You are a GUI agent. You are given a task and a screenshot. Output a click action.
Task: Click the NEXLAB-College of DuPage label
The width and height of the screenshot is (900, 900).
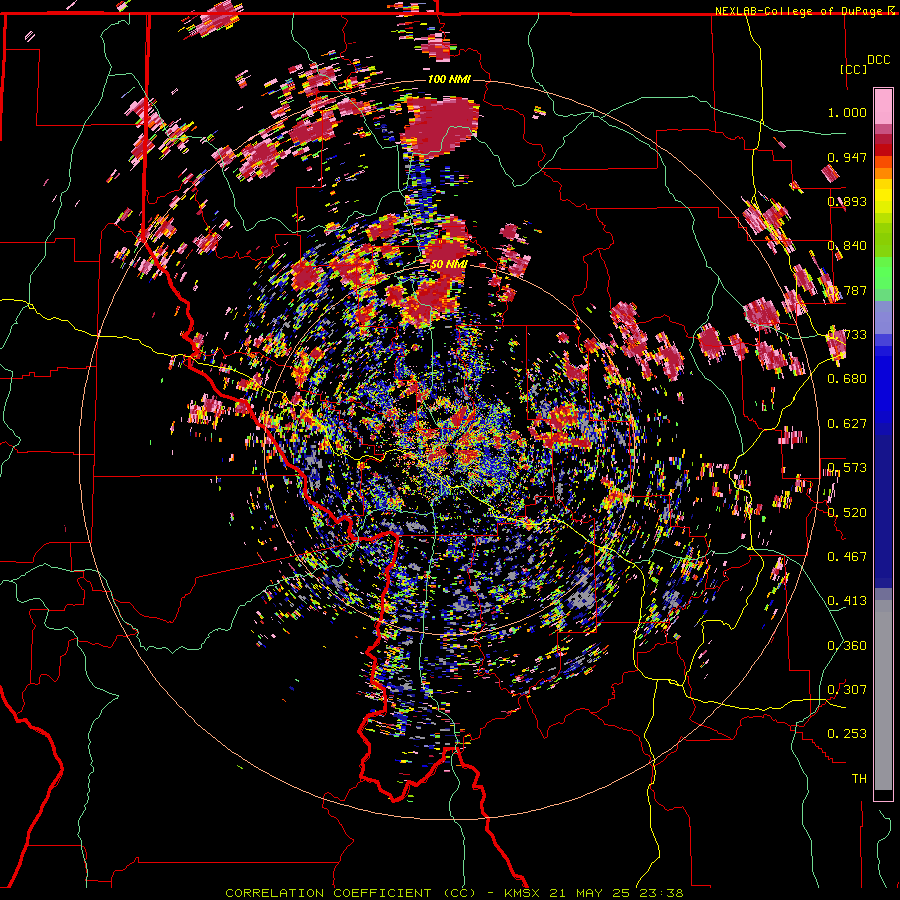point(800,11)
